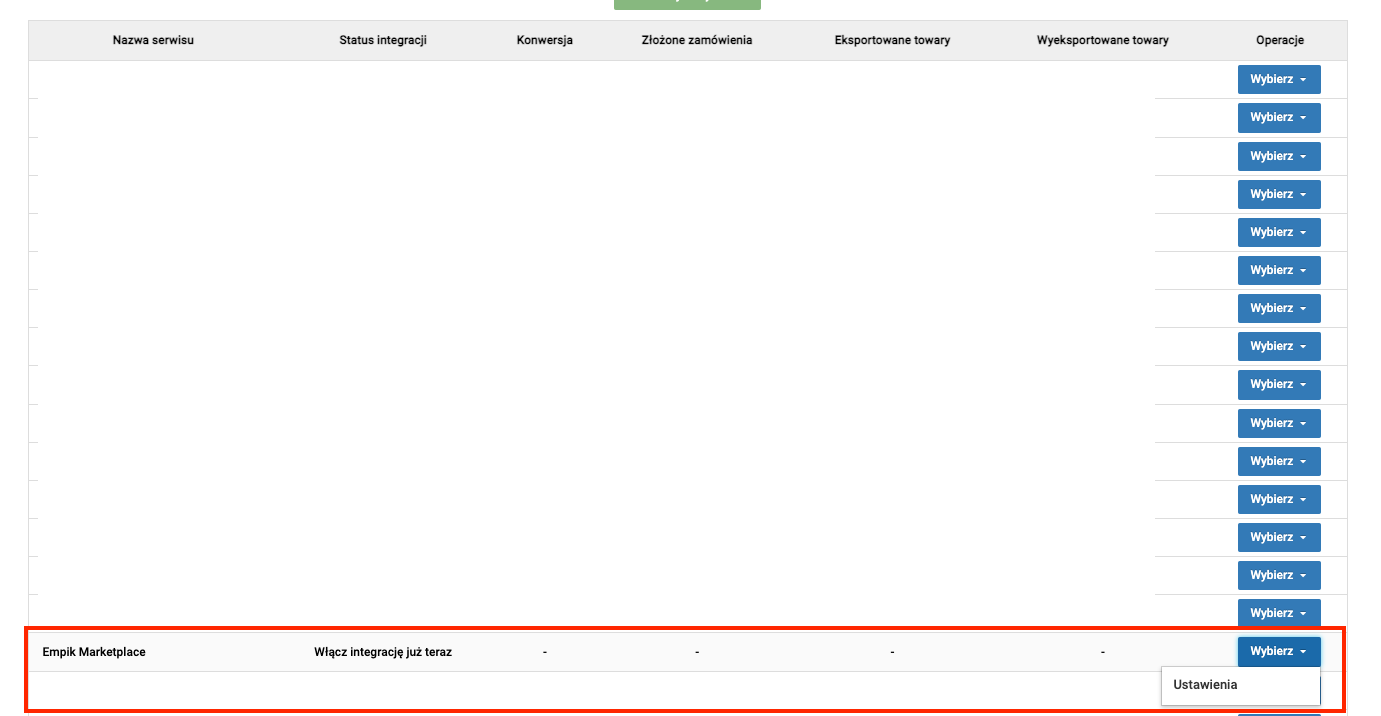Click the Konwersja column header

click(x=545, y=40)
